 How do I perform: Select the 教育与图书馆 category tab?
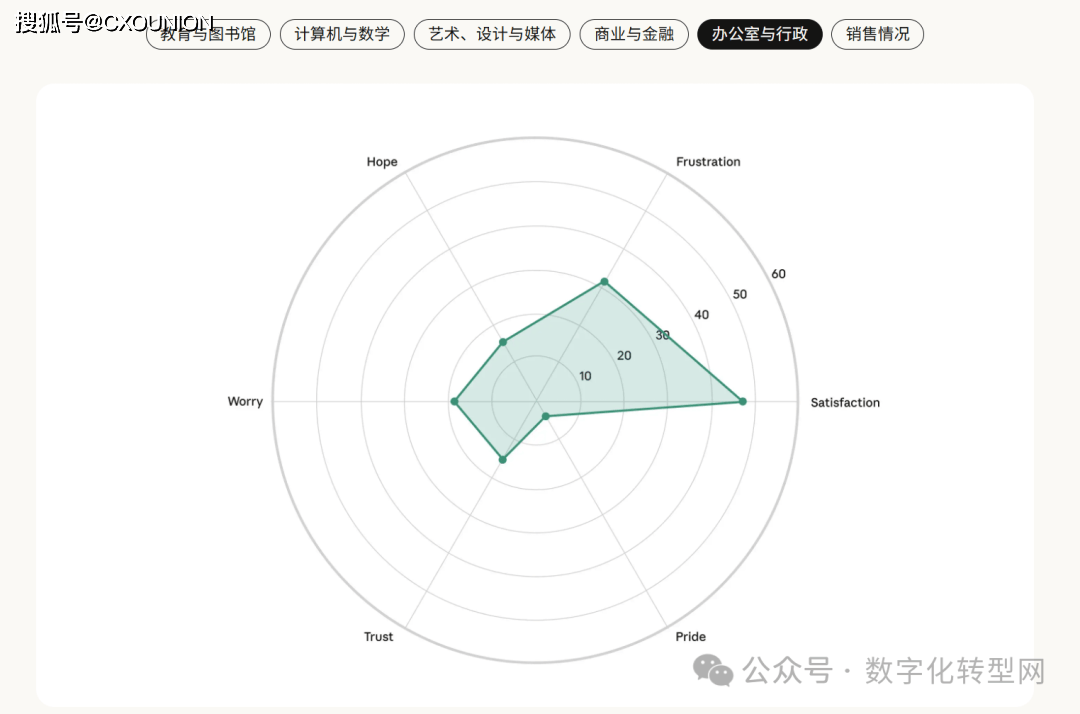[x=208, y=34]
